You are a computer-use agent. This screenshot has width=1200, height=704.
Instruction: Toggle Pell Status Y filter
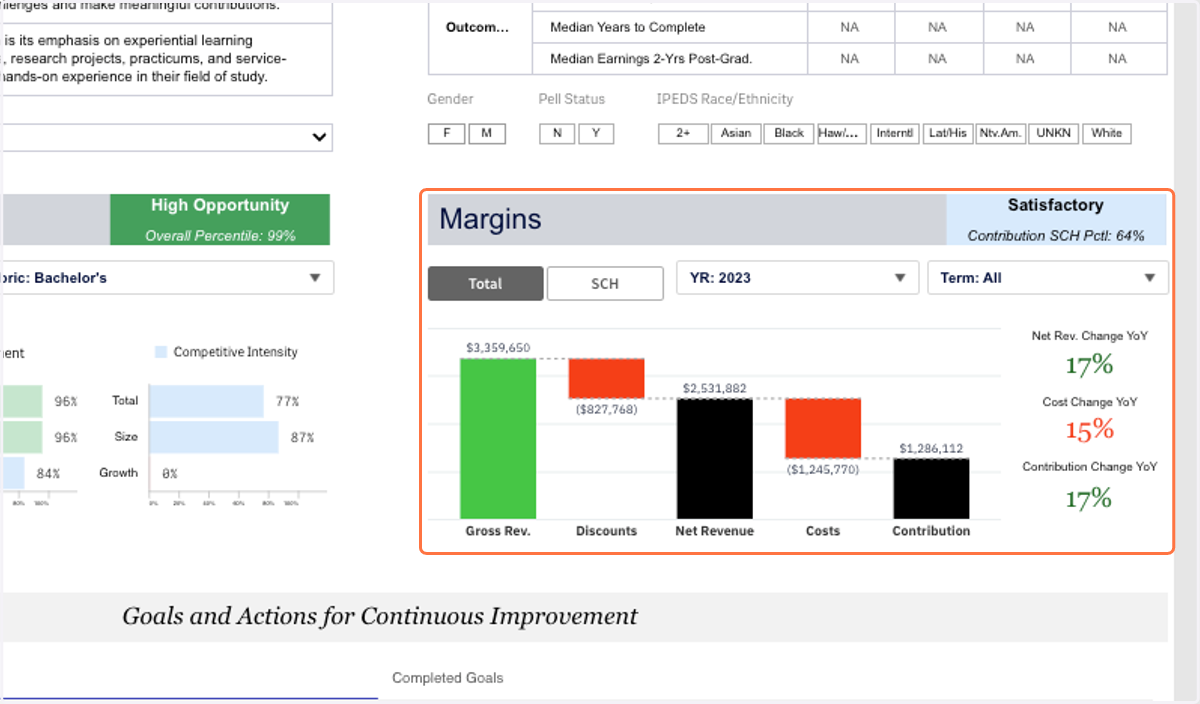pyautogui.click(x=596, y=133)
